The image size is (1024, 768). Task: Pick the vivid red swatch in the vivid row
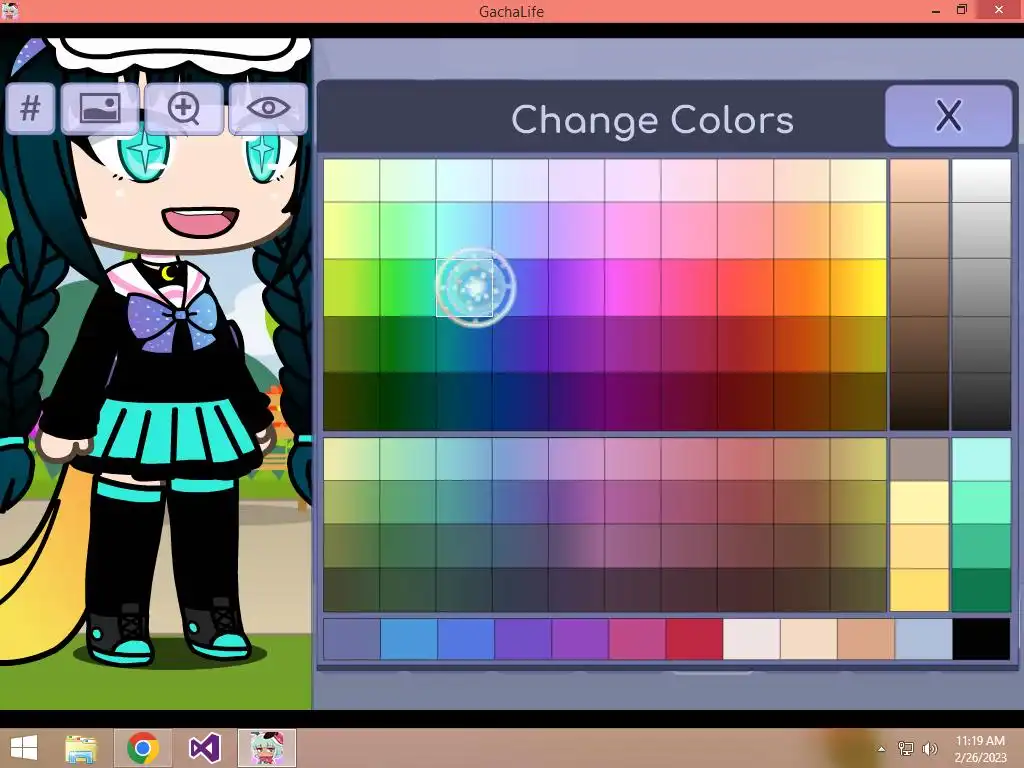(x=745, y=287)
